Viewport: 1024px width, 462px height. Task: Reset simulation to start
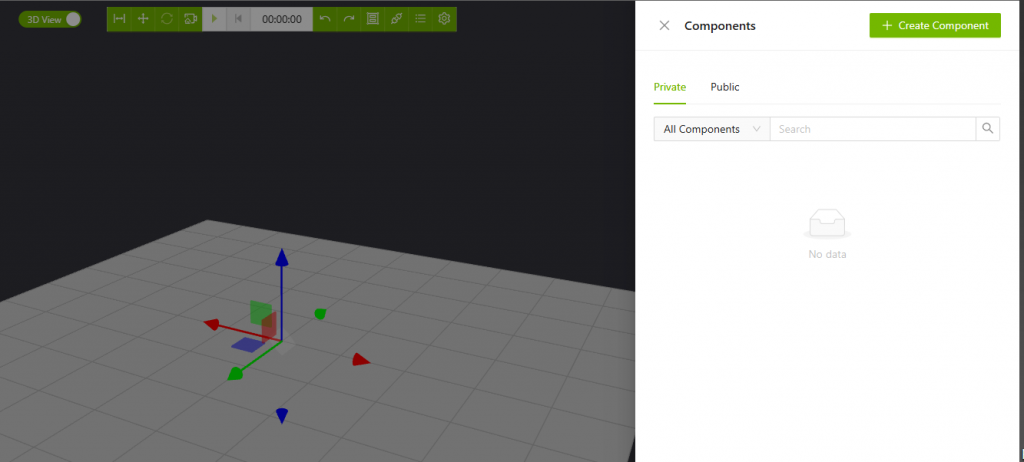click(x=238, y=19)
